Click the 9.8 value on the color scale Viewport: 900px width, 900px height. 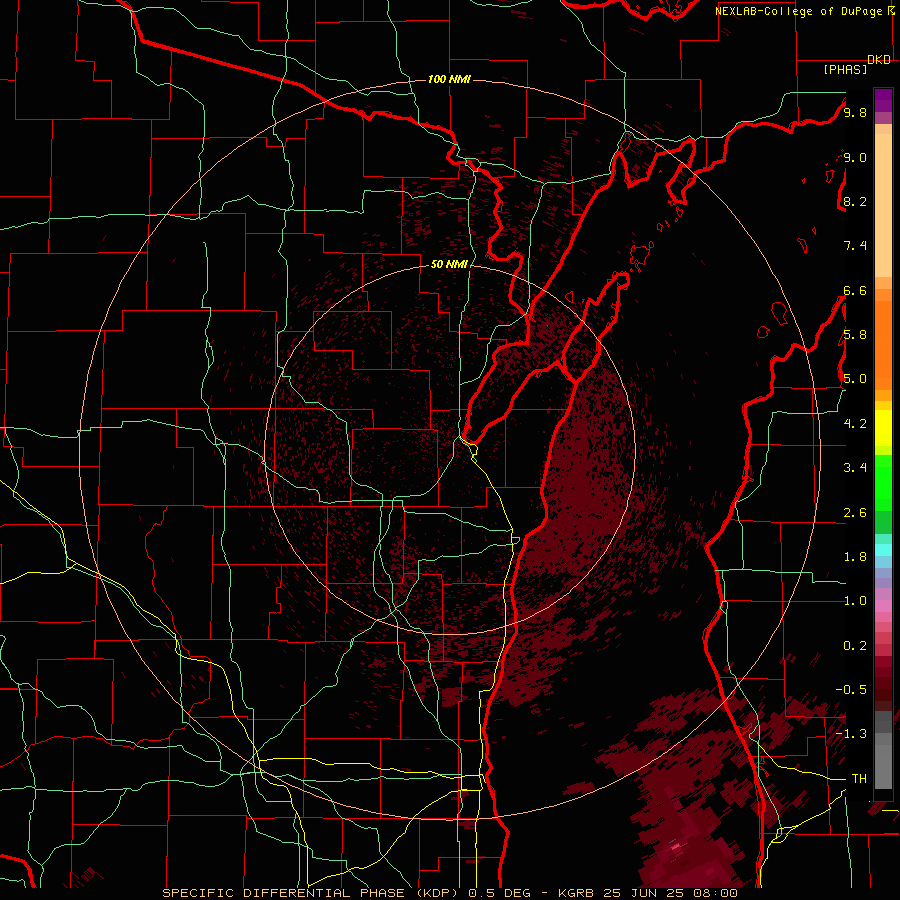(x=855, y=112)
